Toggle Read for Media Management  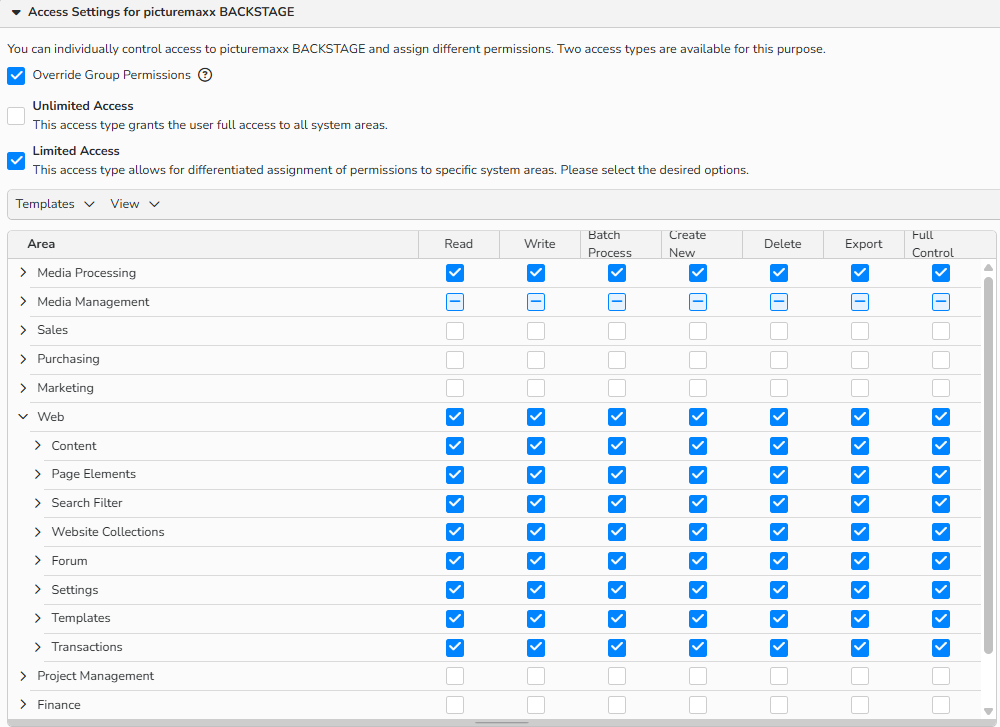point(455,302)
